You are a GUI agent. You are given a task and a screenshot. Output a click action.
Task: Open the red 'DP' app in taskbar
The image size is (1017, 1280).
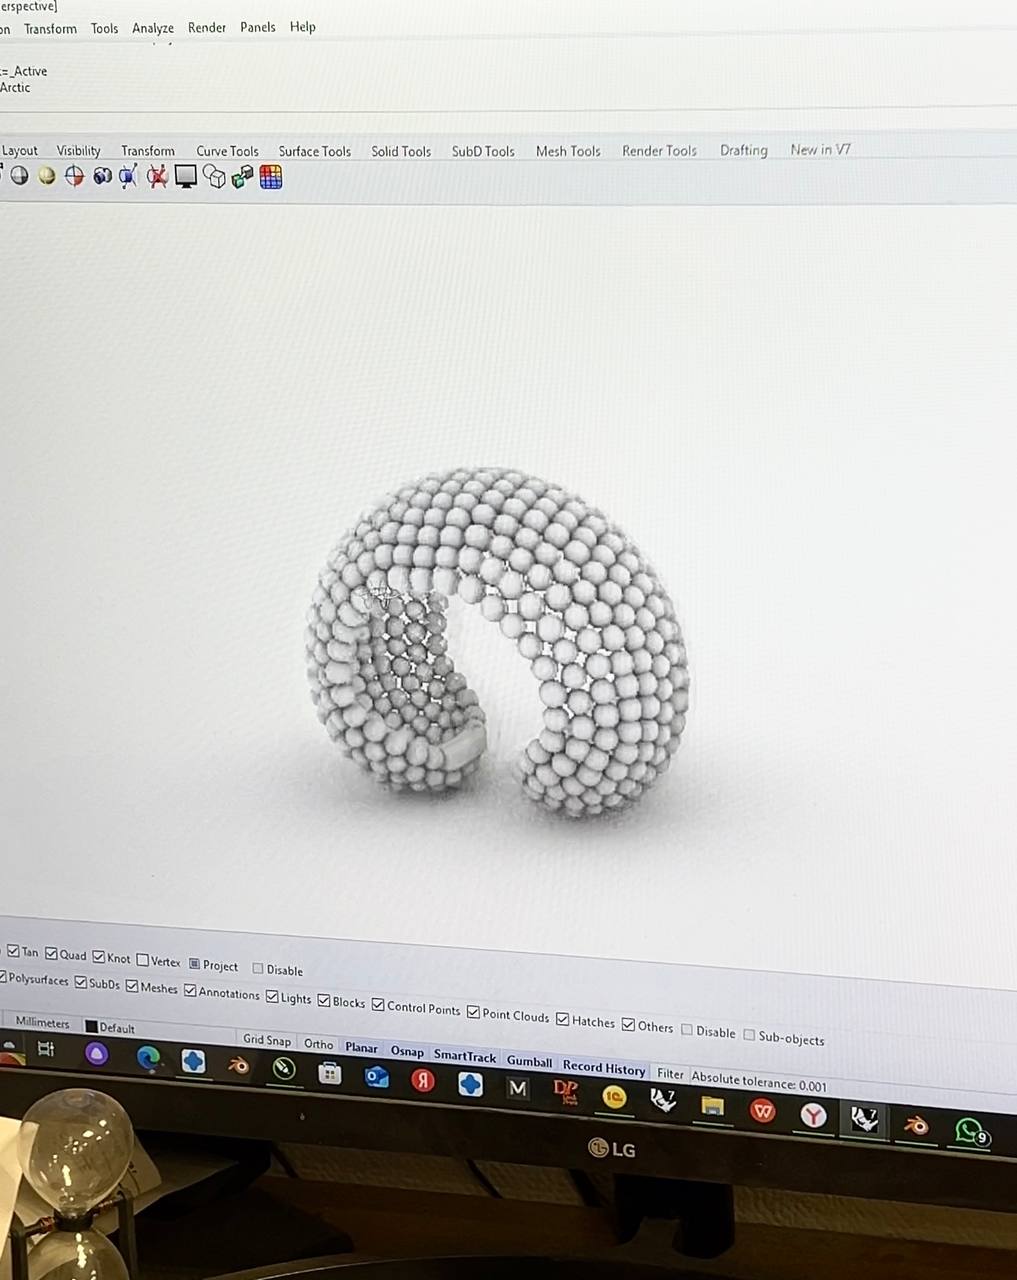click(x=566, y=1092)
